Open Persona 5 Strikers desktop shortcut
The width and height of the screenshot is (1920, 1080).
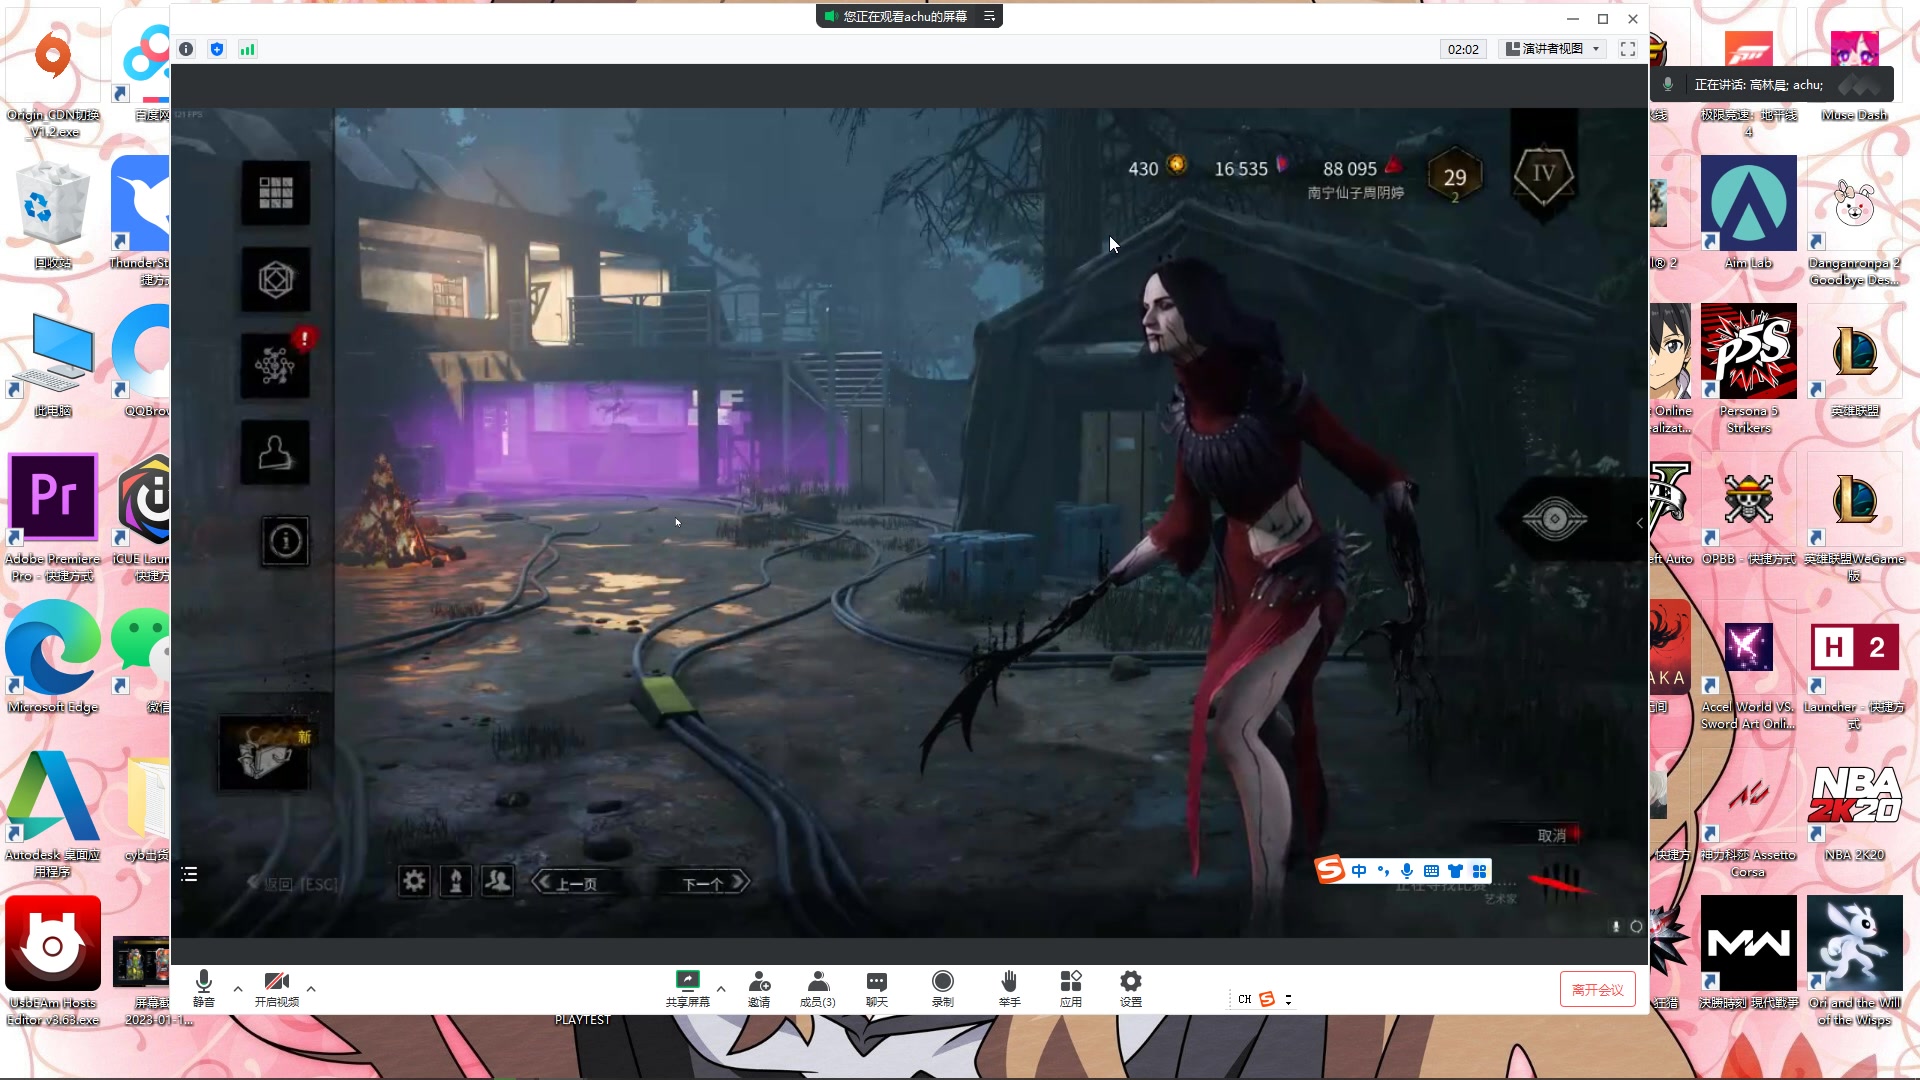[1748, 369]
